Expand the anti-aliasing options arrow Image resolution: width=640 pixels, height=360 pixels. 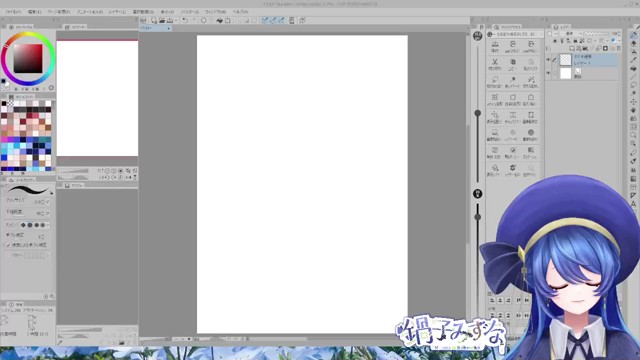(48, 225)
